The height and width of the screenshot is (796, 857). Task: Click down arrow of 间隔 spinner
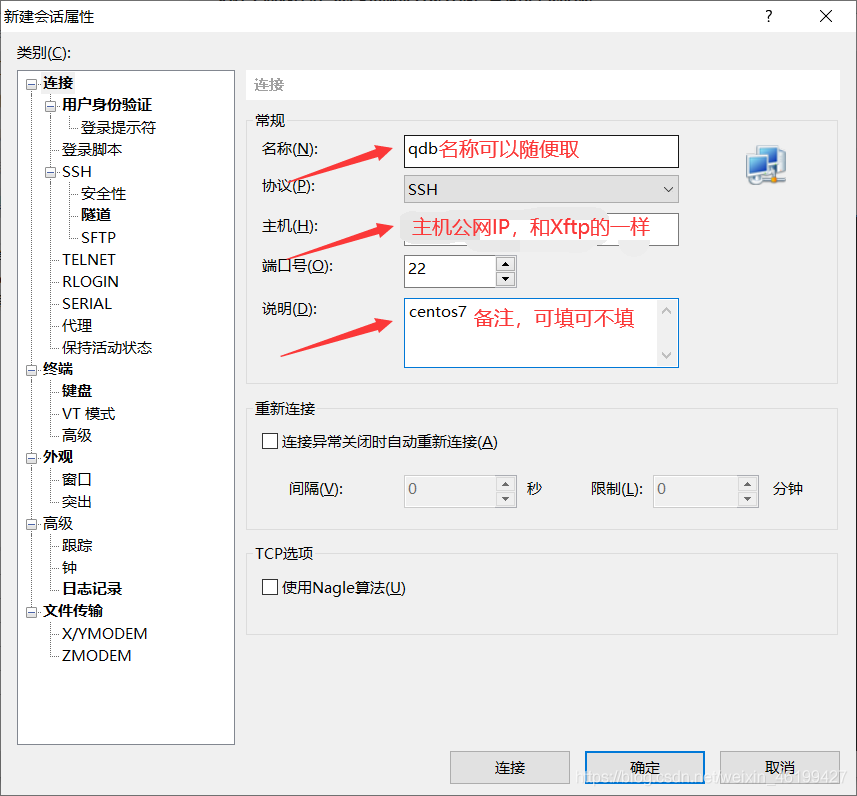pos(506,499)
